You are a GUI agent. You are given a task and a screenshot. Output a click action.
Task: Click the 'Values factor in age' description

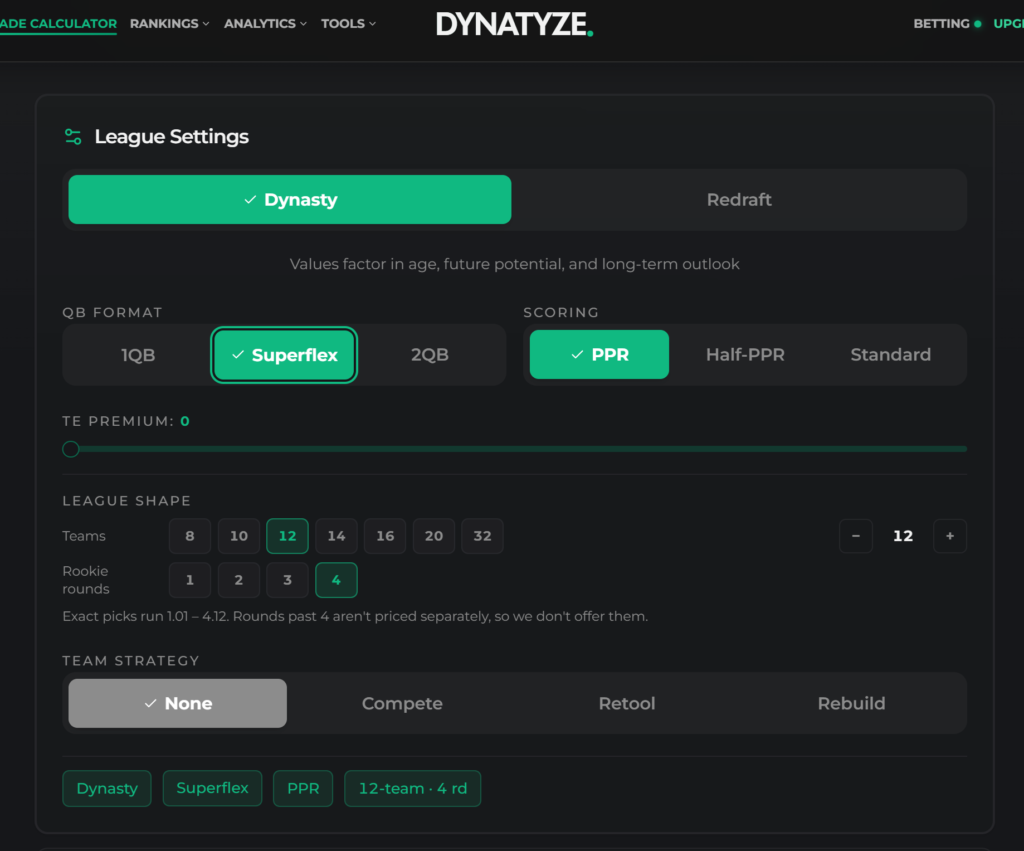tap(515, 264)
